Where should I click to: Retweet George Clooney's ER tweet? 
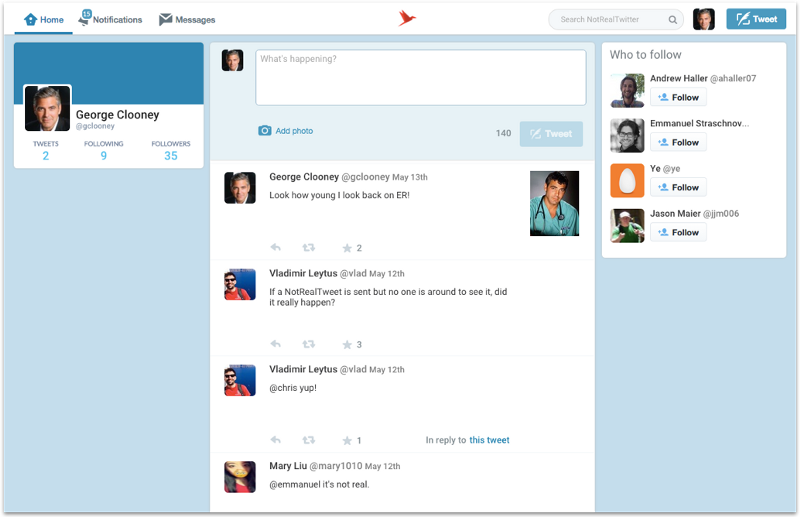(309, 248)
